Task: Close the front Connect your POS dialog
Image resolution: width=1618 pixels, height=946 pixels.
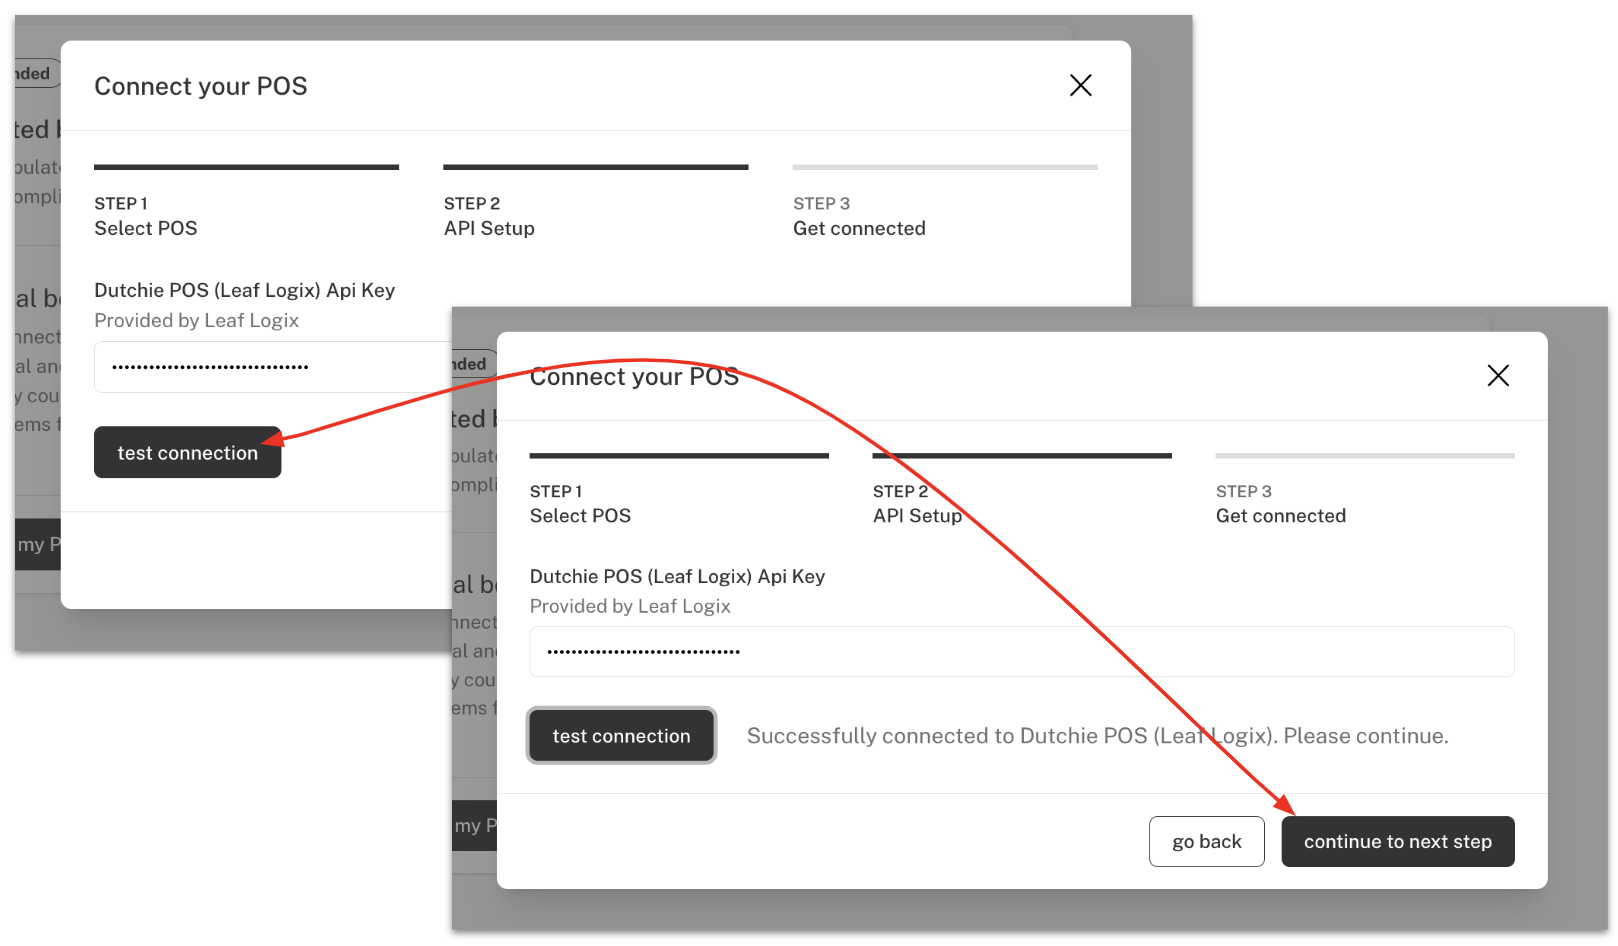Action: pos(1497,376)
